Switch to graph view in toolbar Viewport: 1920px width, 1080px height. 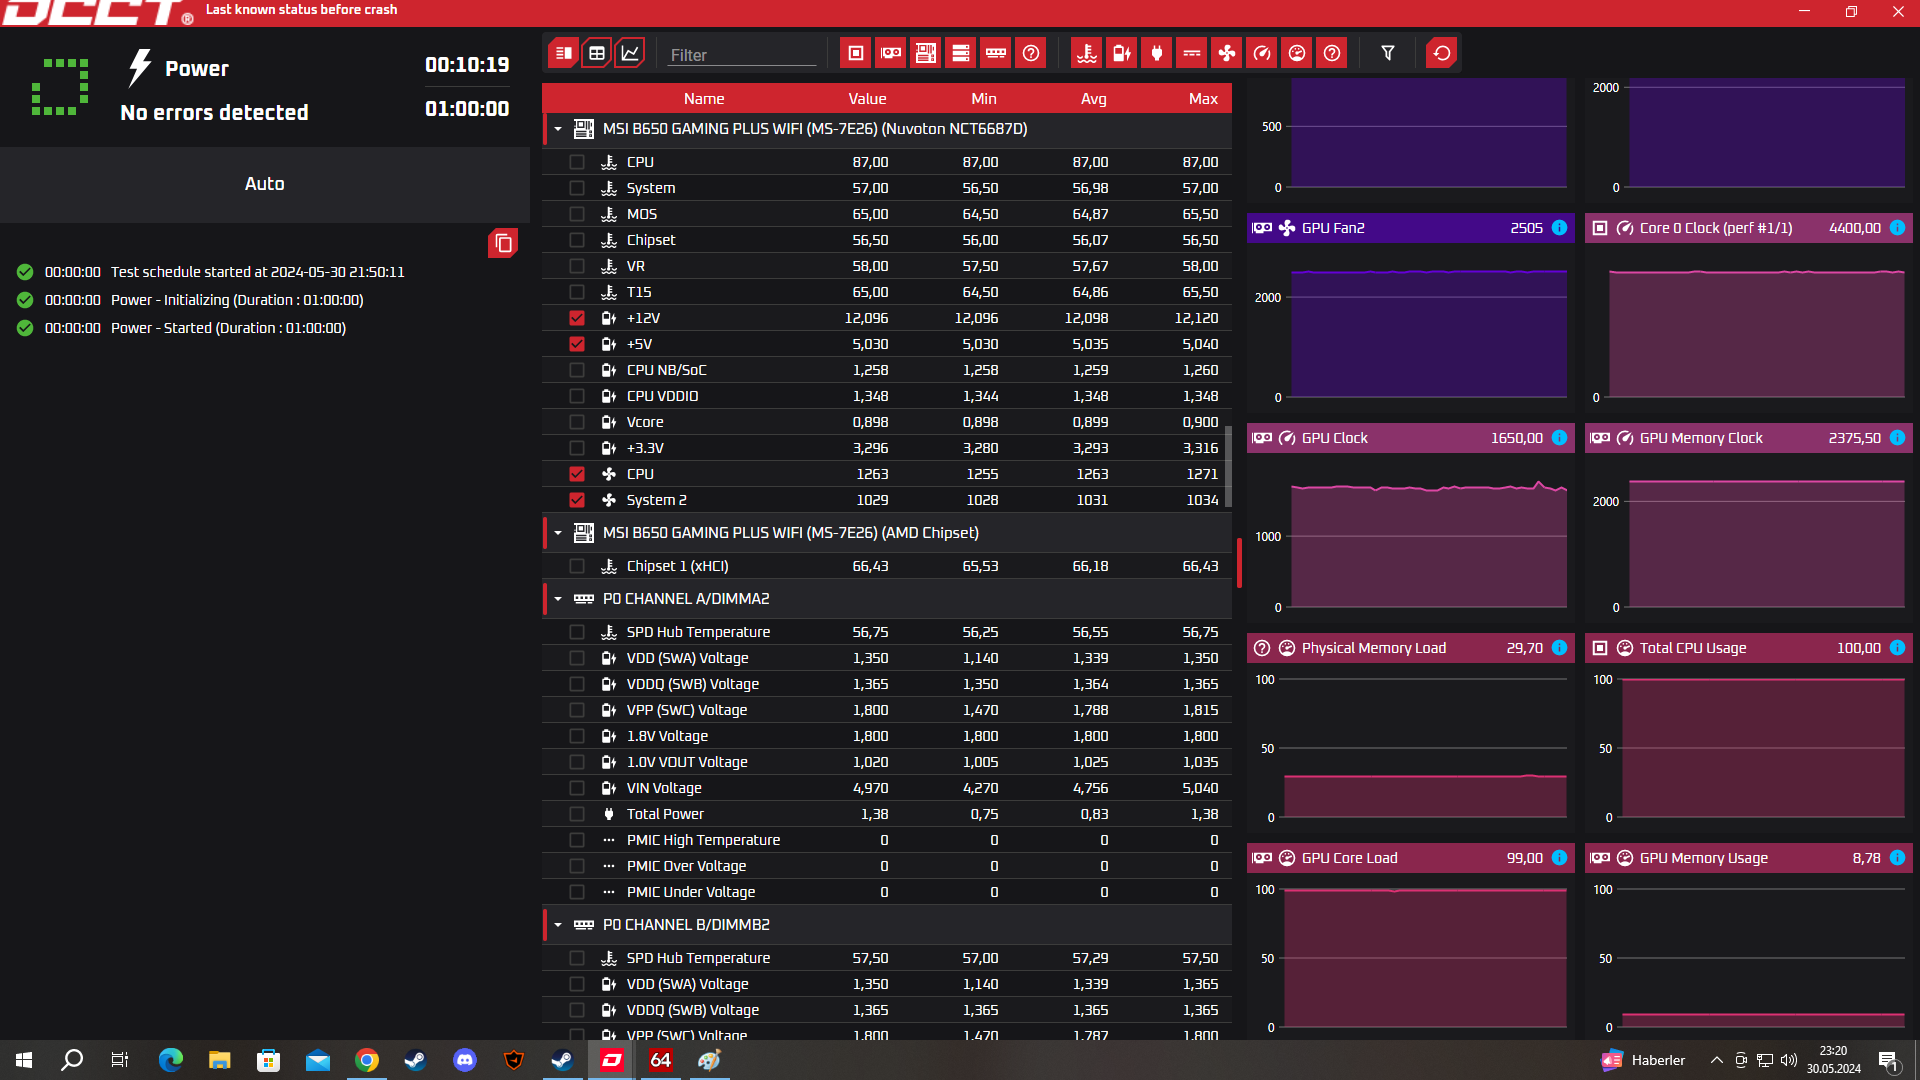click(630, 53)
